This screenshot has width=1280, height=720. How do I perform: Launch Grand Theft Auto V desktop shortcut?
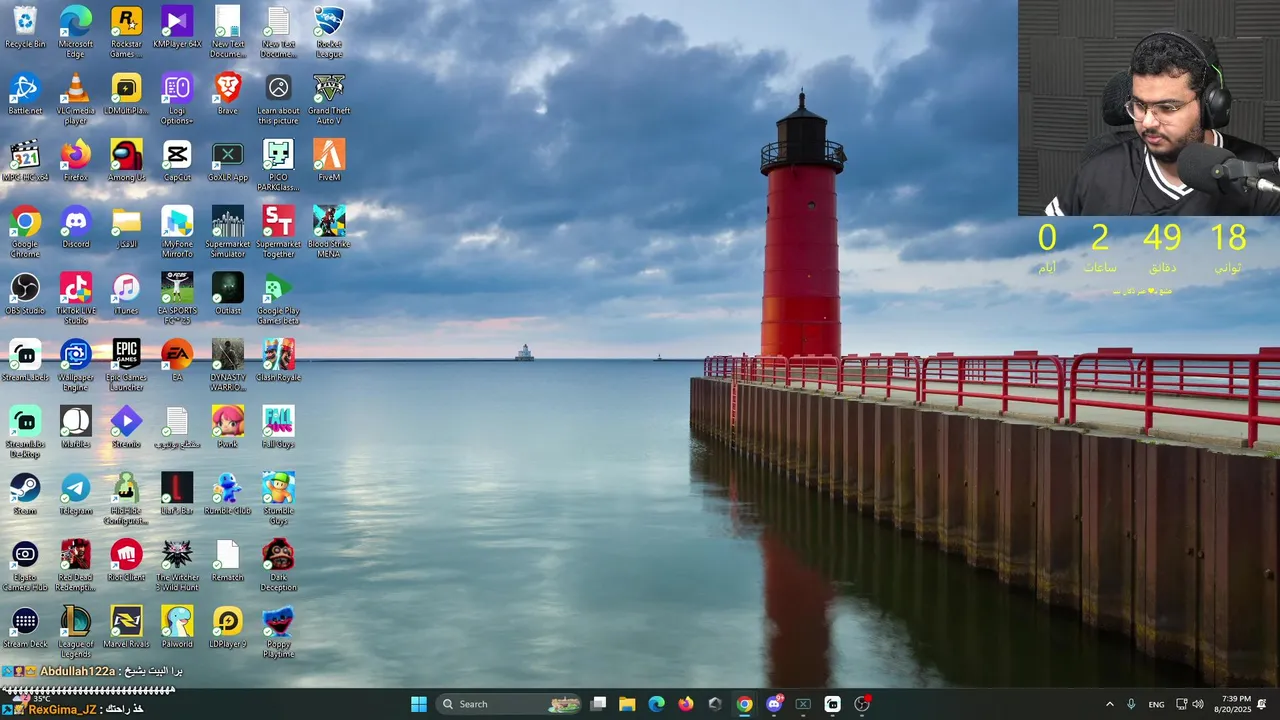(329, 99)
